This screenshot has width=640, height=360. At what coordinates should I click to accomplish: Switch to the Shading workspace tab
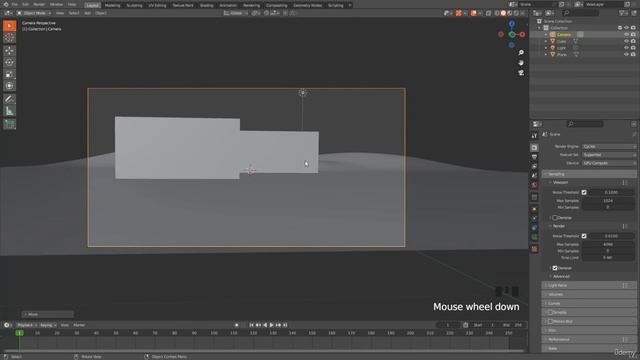coord(206,5)
